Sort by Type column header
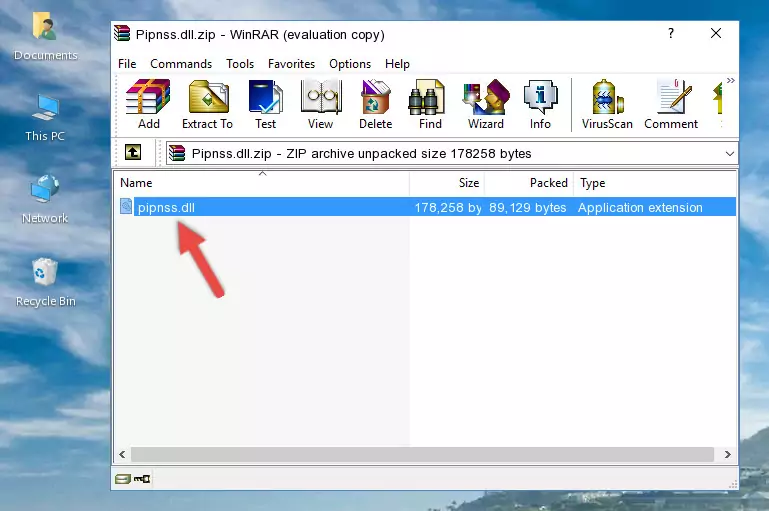 (x=655, y=183)
